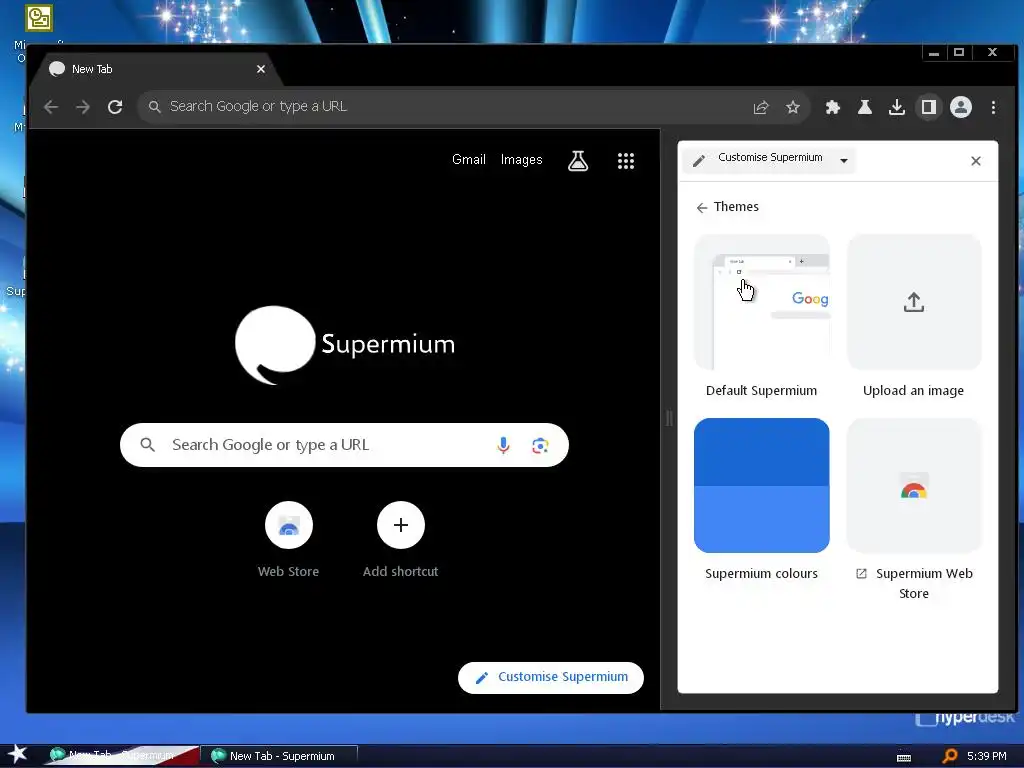Click the 5:39 PM clock
This screenshot has height=768, width=1024.
(987, 756)
